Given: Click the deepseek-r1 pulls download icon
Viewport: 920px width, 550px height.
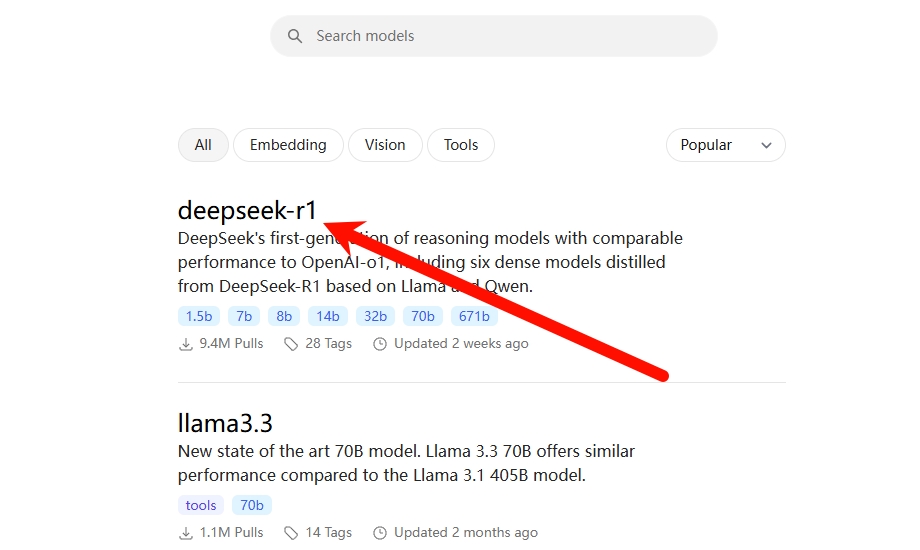Looking at the screenshot, I should [x=185, y=344].
